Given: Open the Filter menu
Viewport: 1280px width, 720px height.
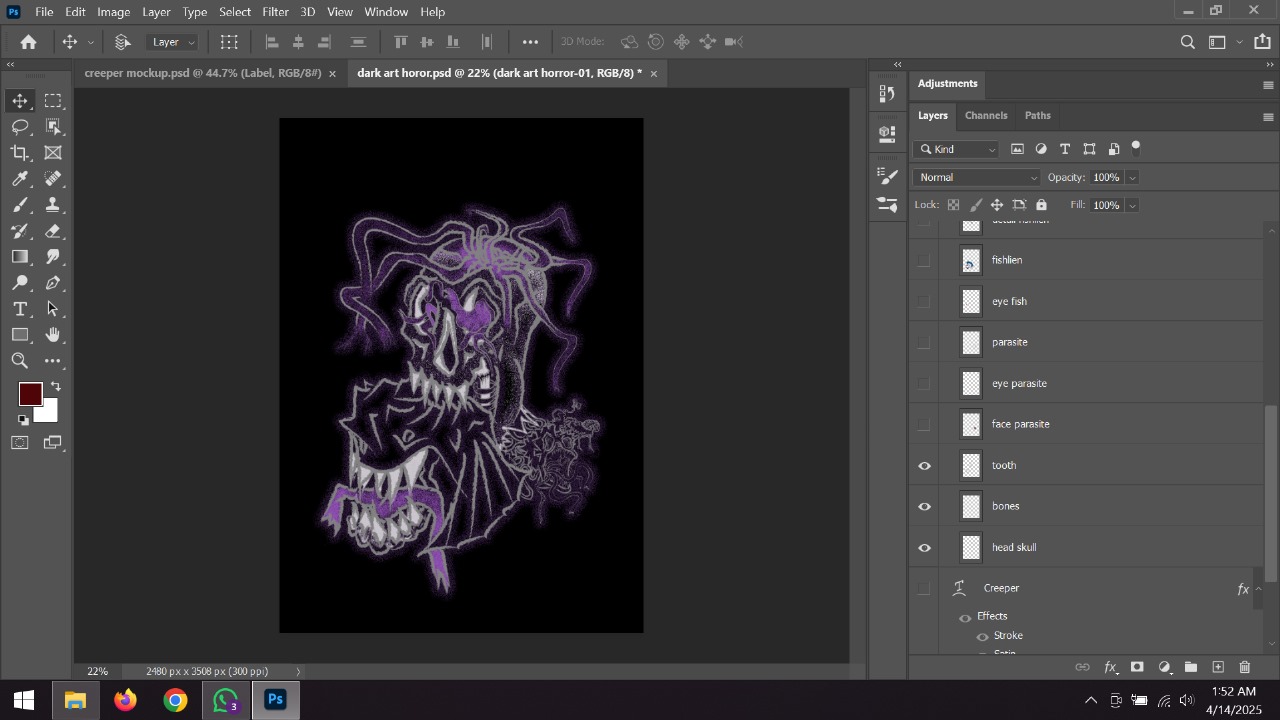Looking at the screenshot, I should tap(276, 12).
